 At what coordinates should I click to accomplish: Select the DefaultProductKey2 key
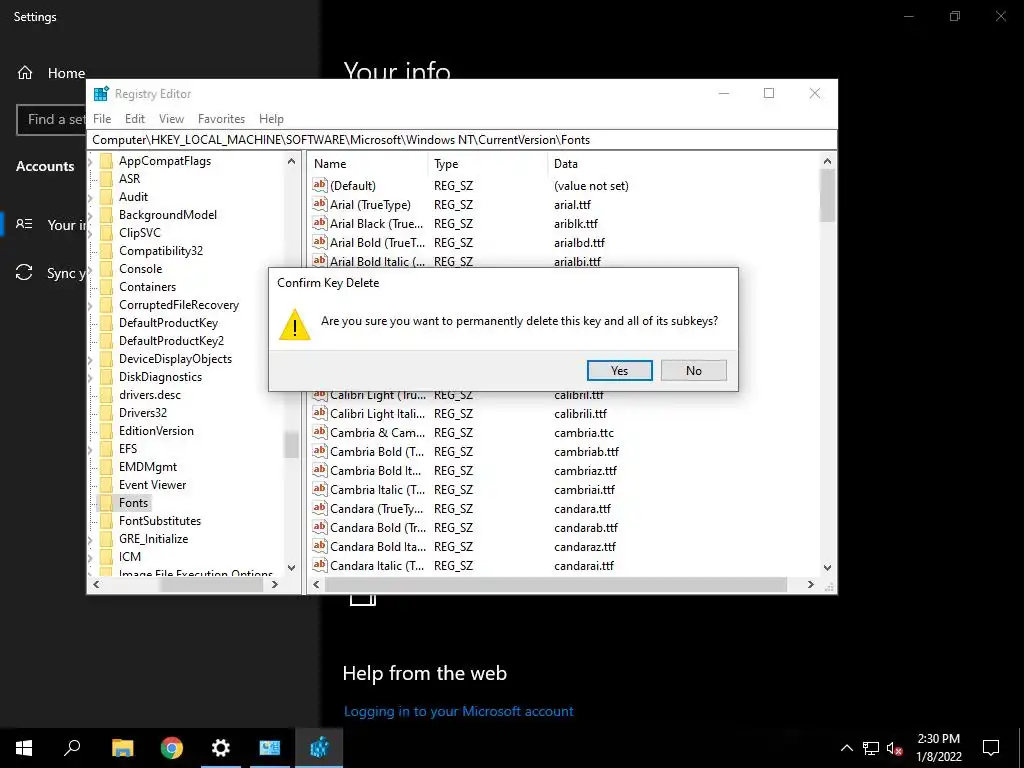[x=171, y=341]
